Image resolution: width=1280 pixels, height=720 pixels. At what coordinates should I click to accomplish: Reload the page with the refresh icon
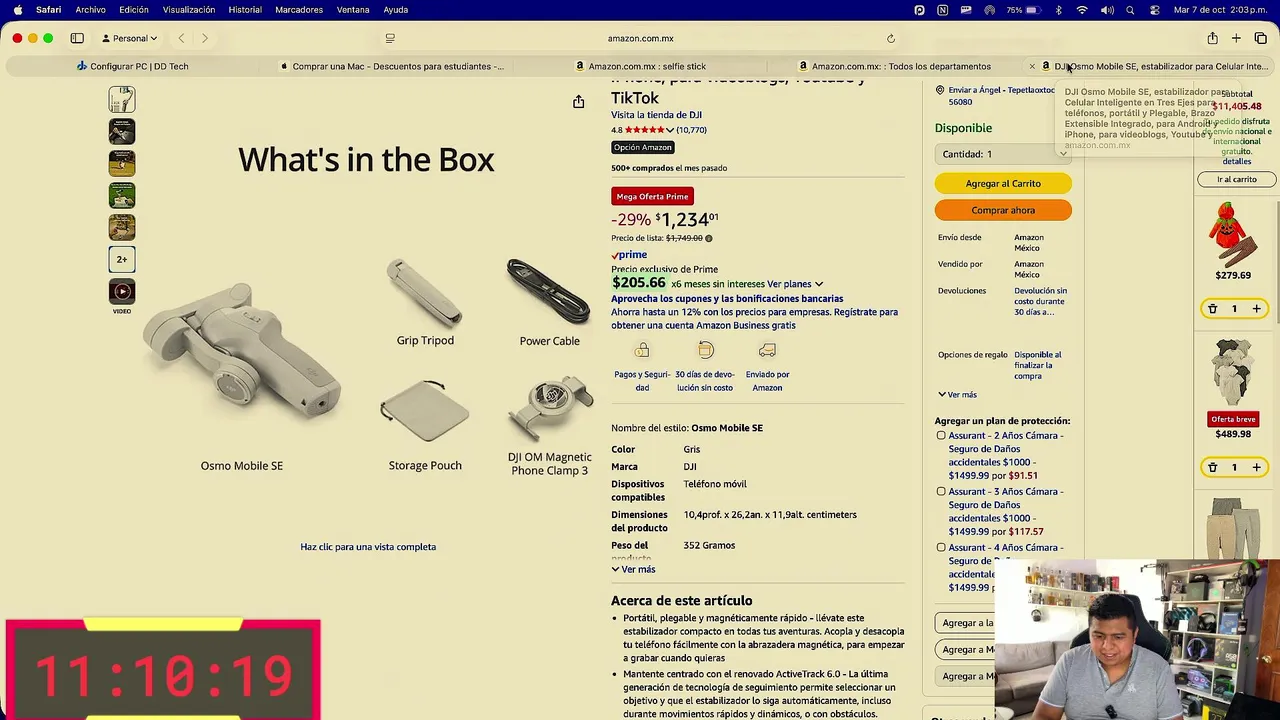point(890,38)
